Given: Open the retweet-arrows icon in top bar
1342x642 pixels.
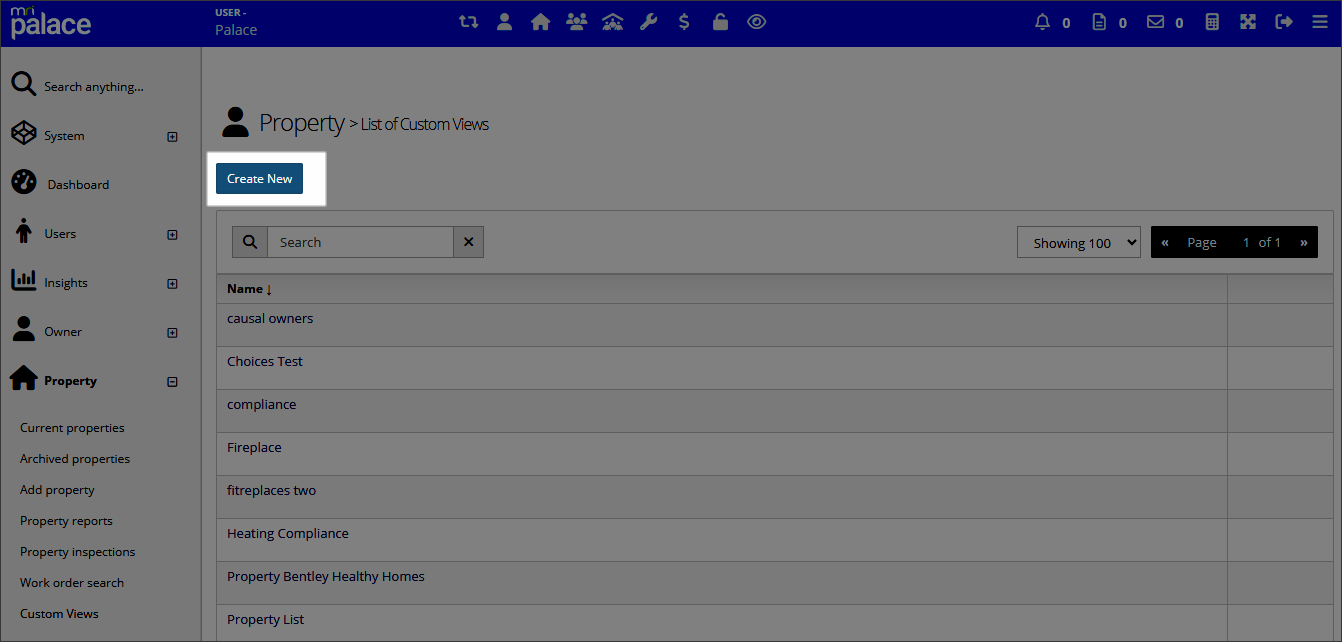Looking at the screenshot, I should pos(468,21).
